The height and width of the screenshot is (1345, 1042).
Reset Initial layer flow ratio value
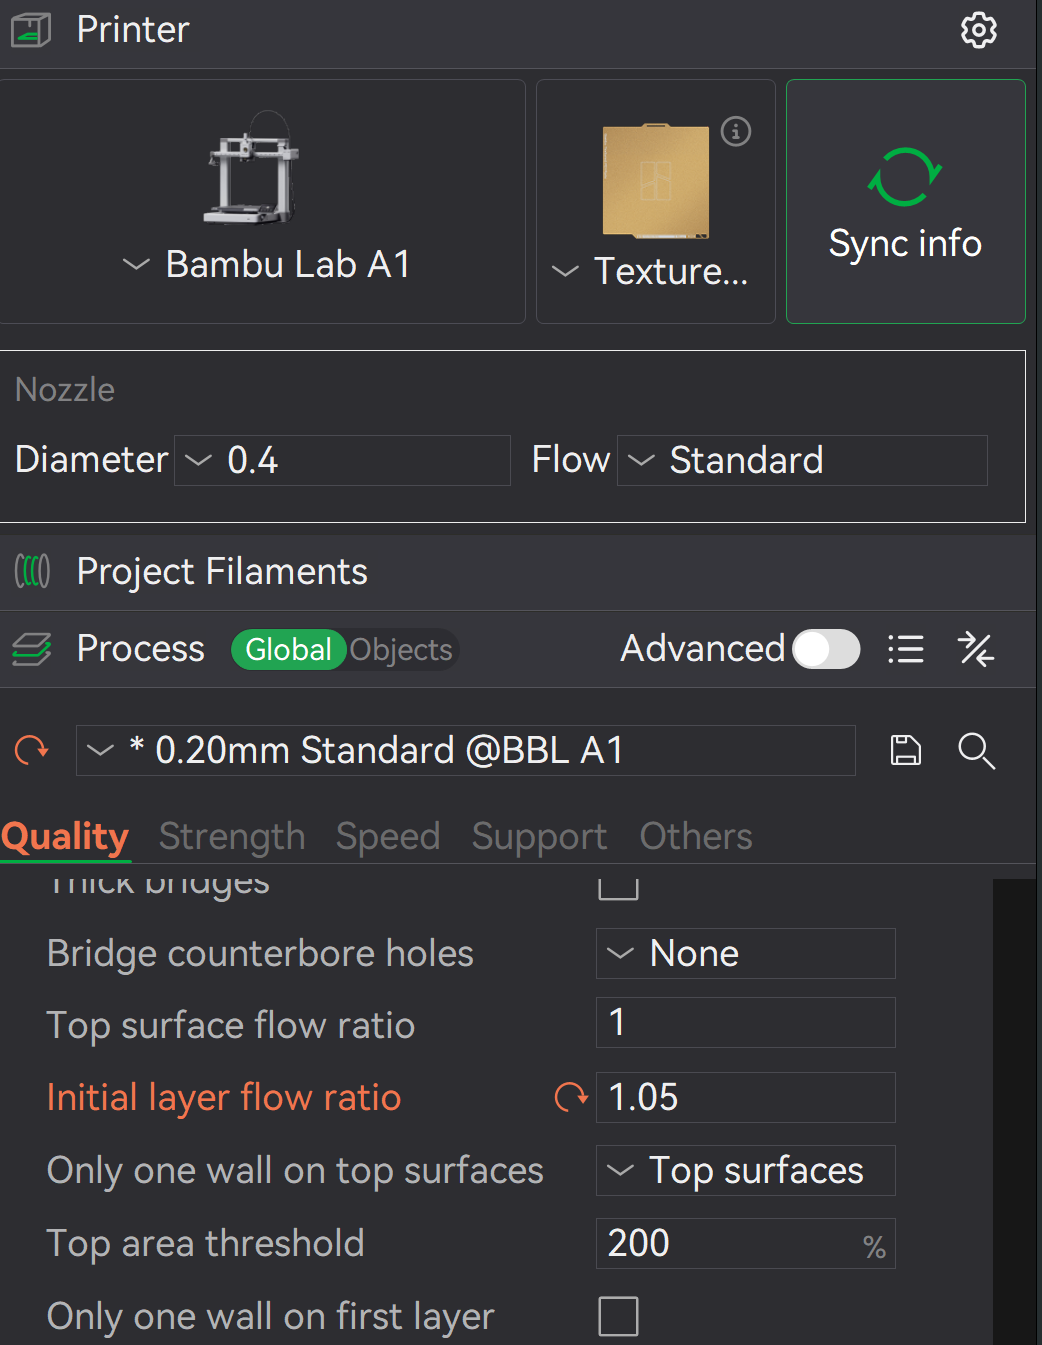[571, 1097]
